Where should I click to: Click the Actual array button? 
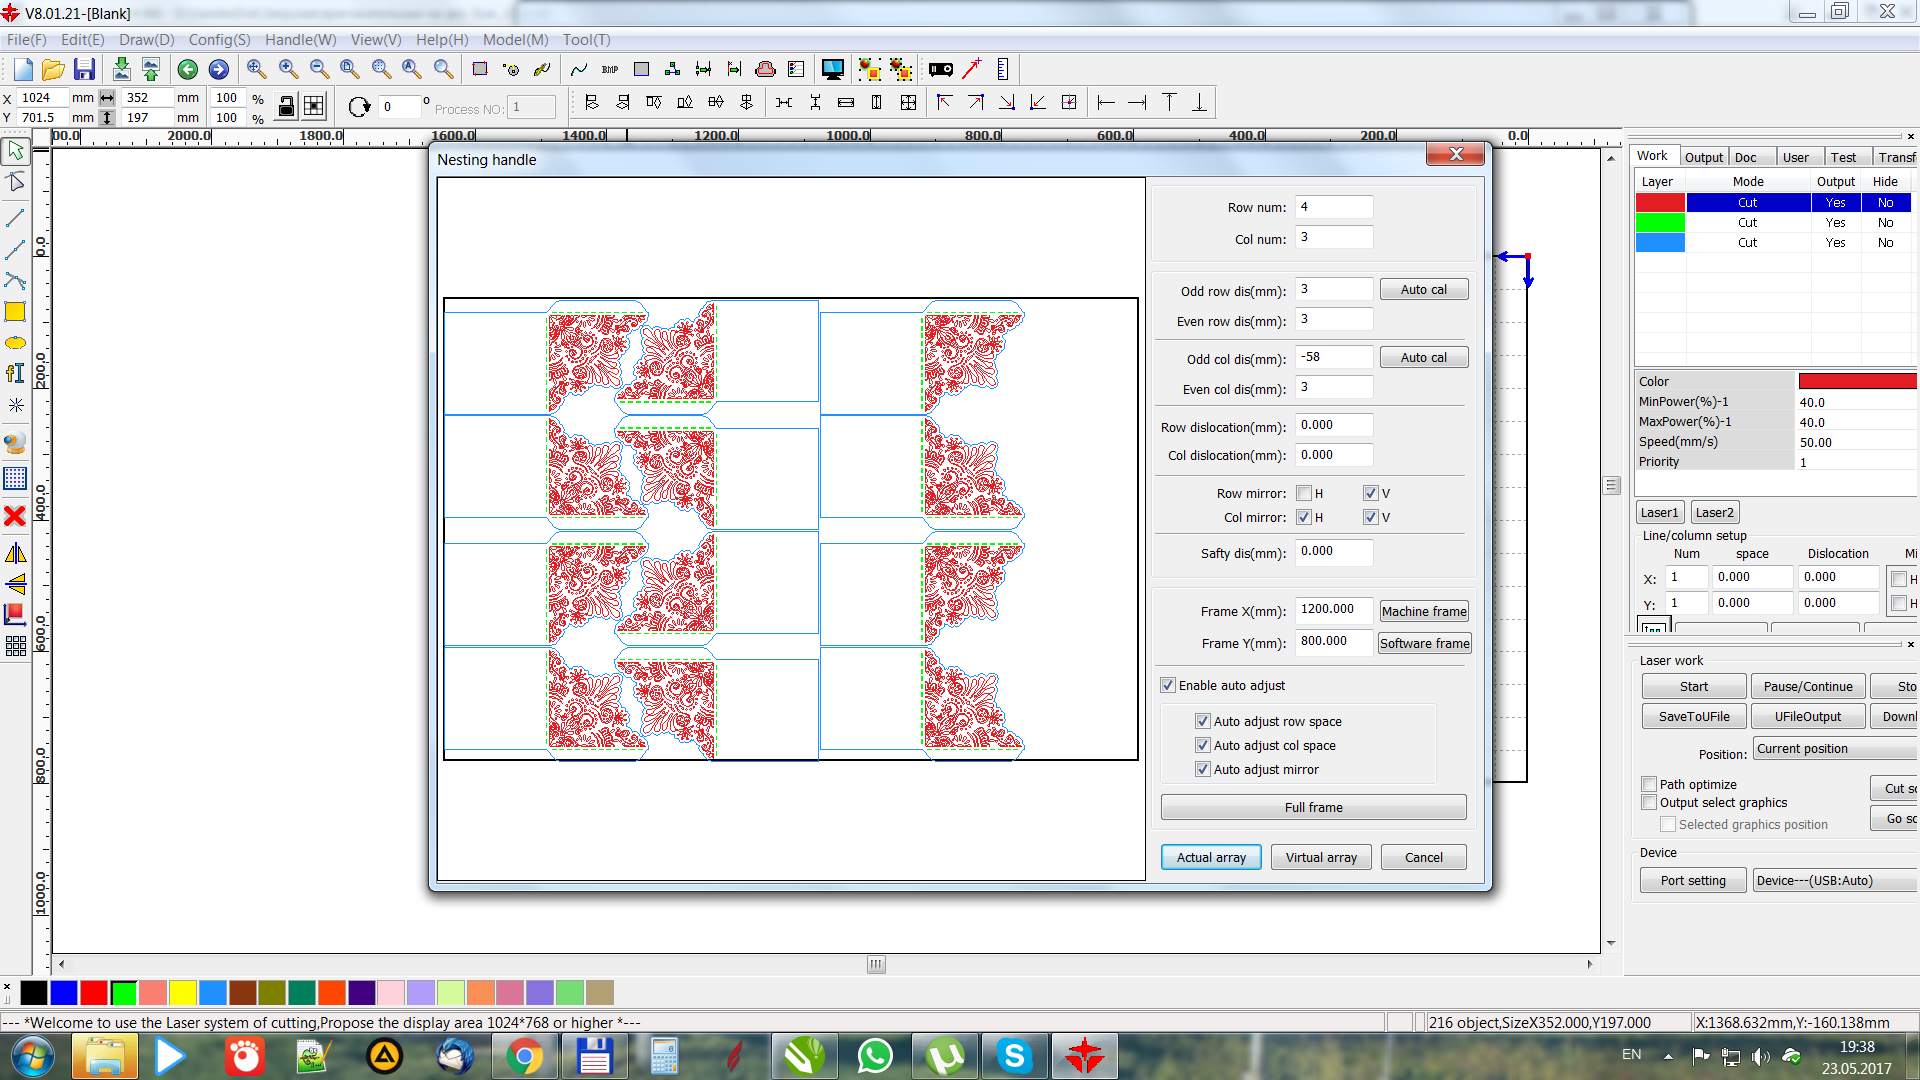tap(1211, 857)
